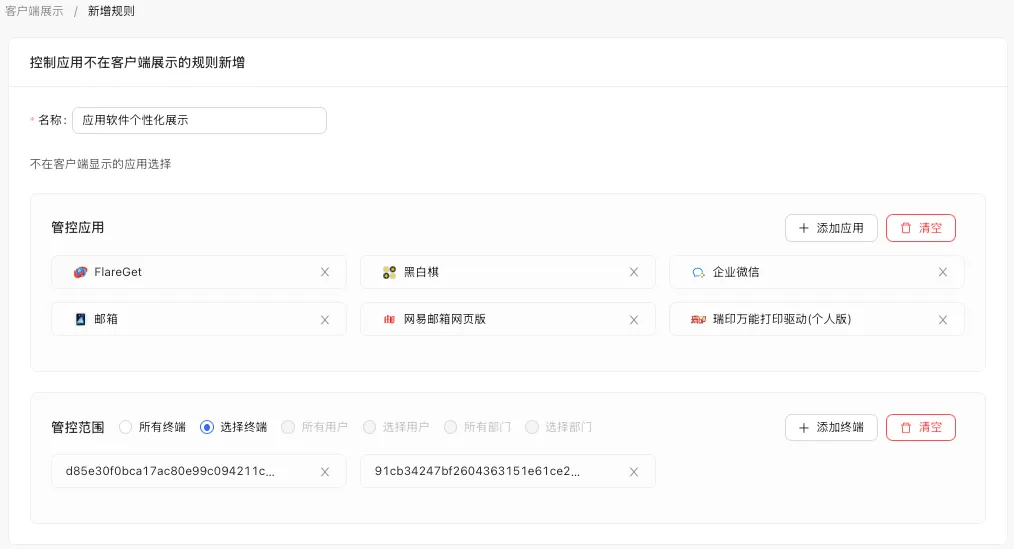This screenshot has width=1014, height=549.
Task: Click the 企业微信 app icon
Action: click(x=698, y=272)
